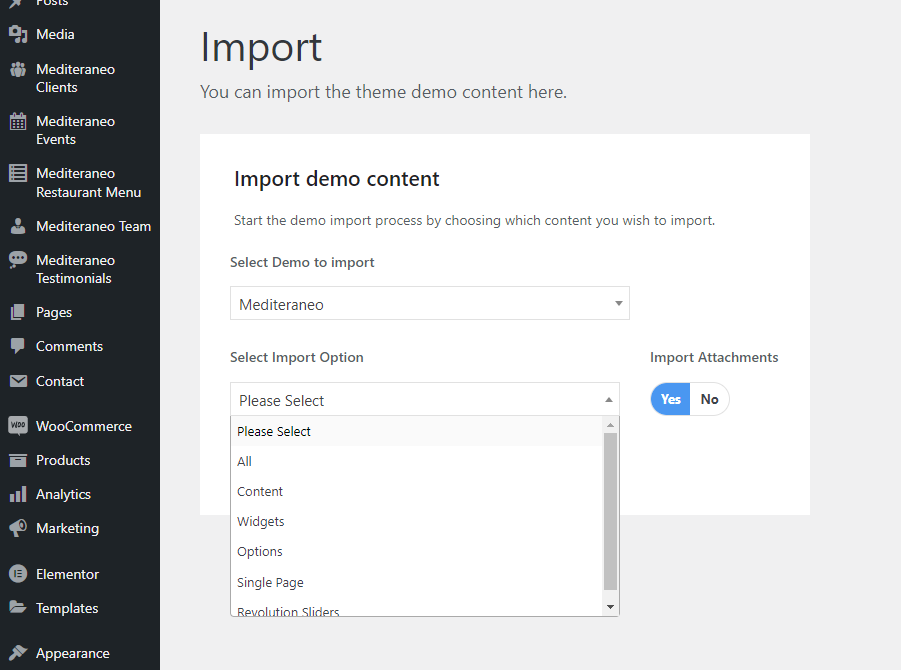The width and height of the screenshot is (901, 670).
Task: Click the Templates folder icon
Action: pyautogui.click(x=18, y=607)
